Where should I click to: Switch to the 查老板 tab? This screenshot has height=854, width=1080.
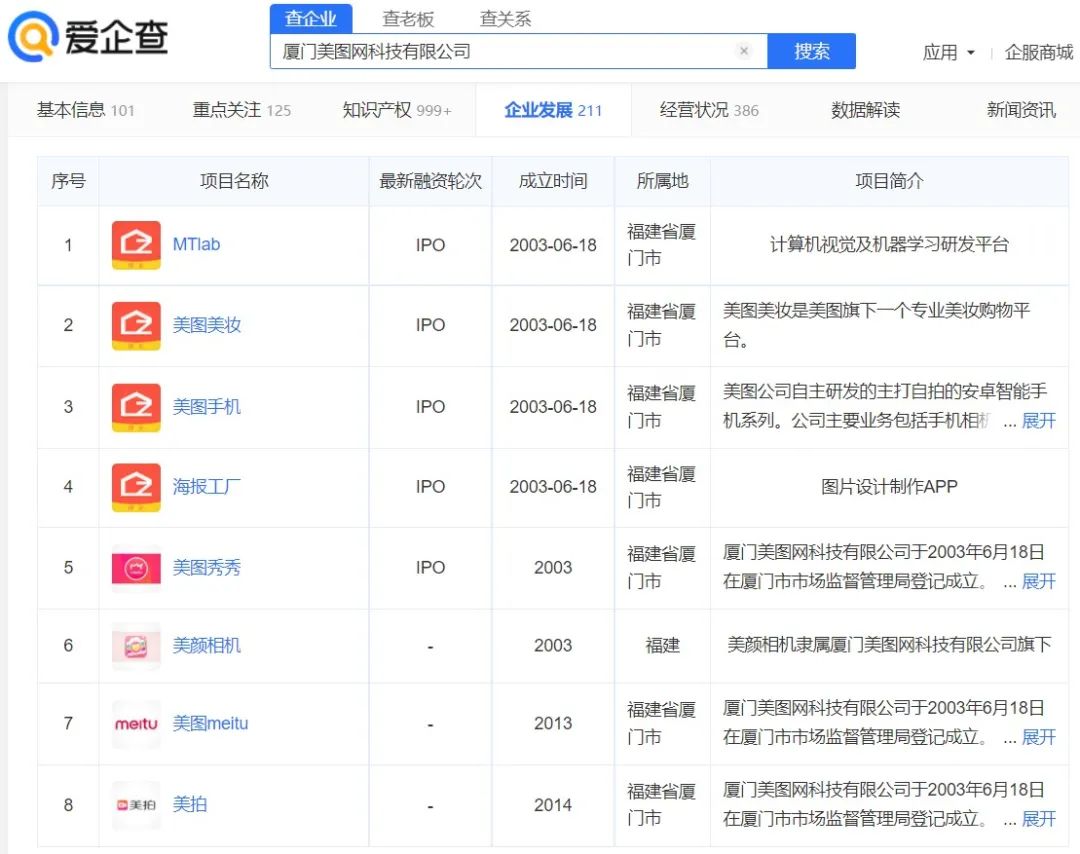click(408, 17)
